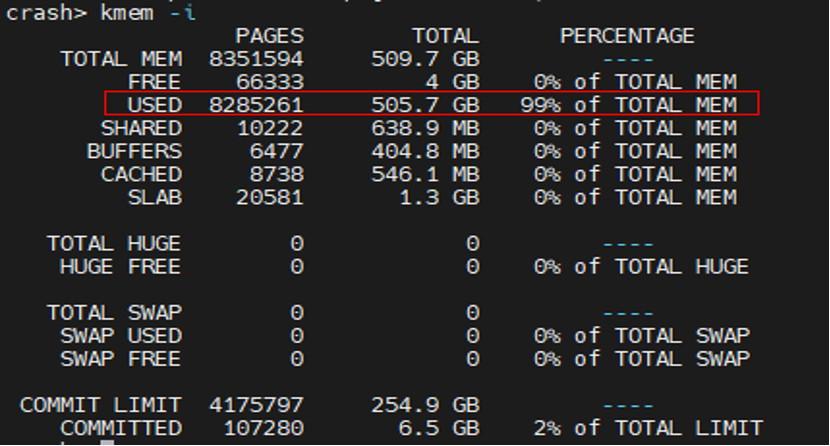Click the TOTAL MEM row label
The width and height of the screenshot is (830, 446).
tap(121, 59)
